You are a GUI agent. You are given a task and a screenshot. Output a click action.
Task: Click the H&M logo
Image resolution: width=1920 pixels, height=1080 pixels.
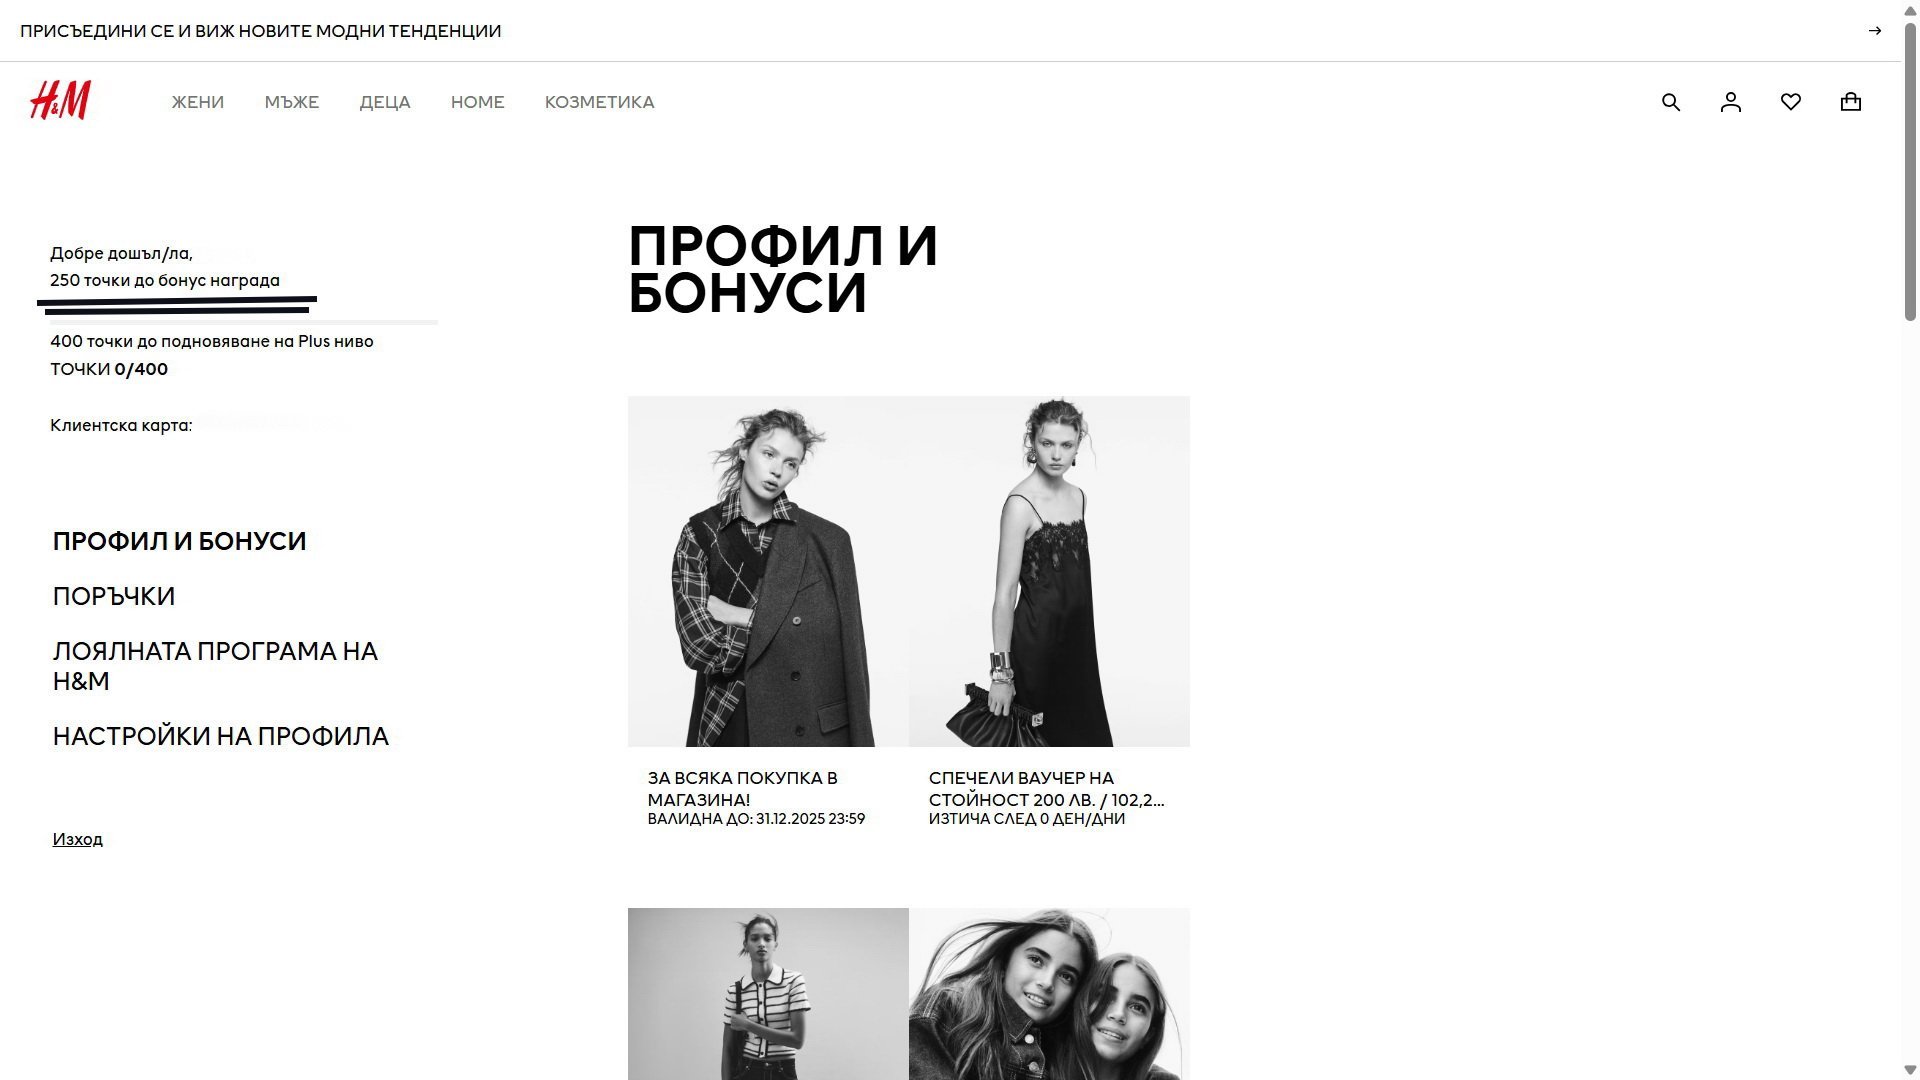[60, 101]
